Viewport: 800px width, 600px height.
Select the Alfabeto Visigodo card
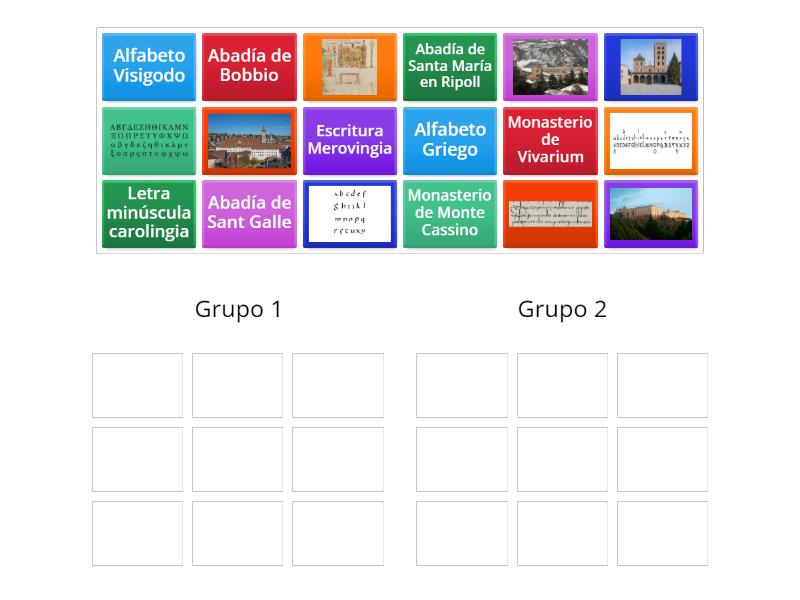tap(148, 68)
